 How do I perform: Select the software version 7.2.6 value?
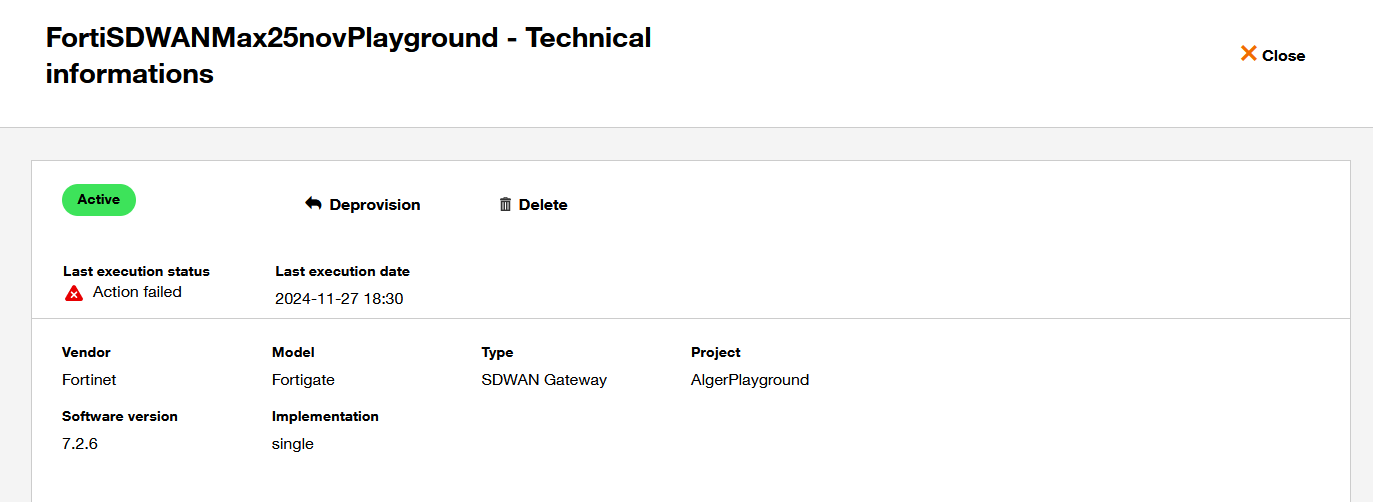80,444
